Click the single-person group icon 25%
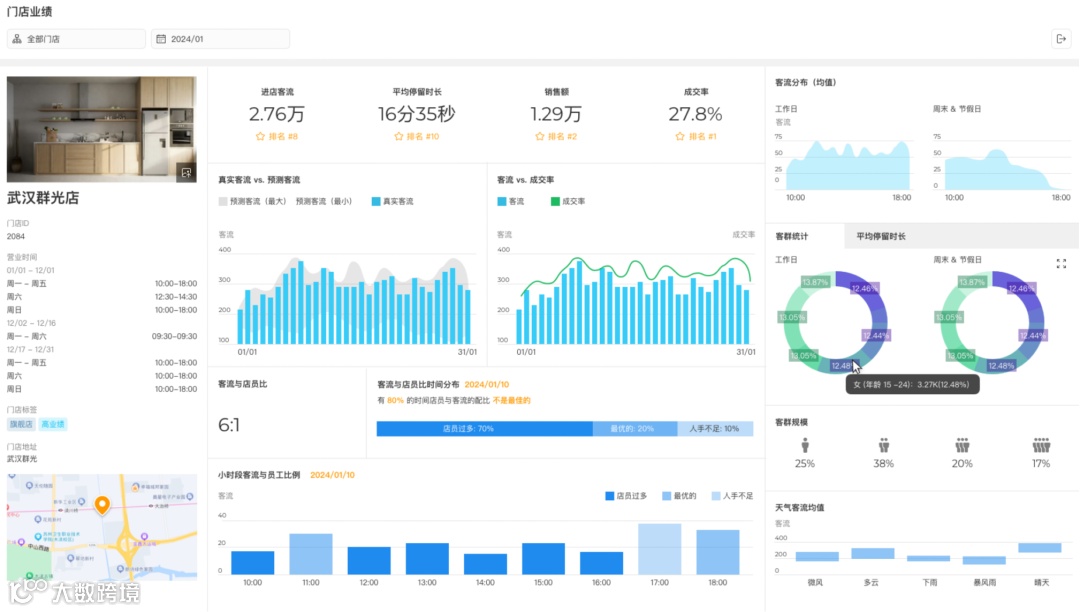Screen dimensions: 1080x612 click(x=804, y=445)
